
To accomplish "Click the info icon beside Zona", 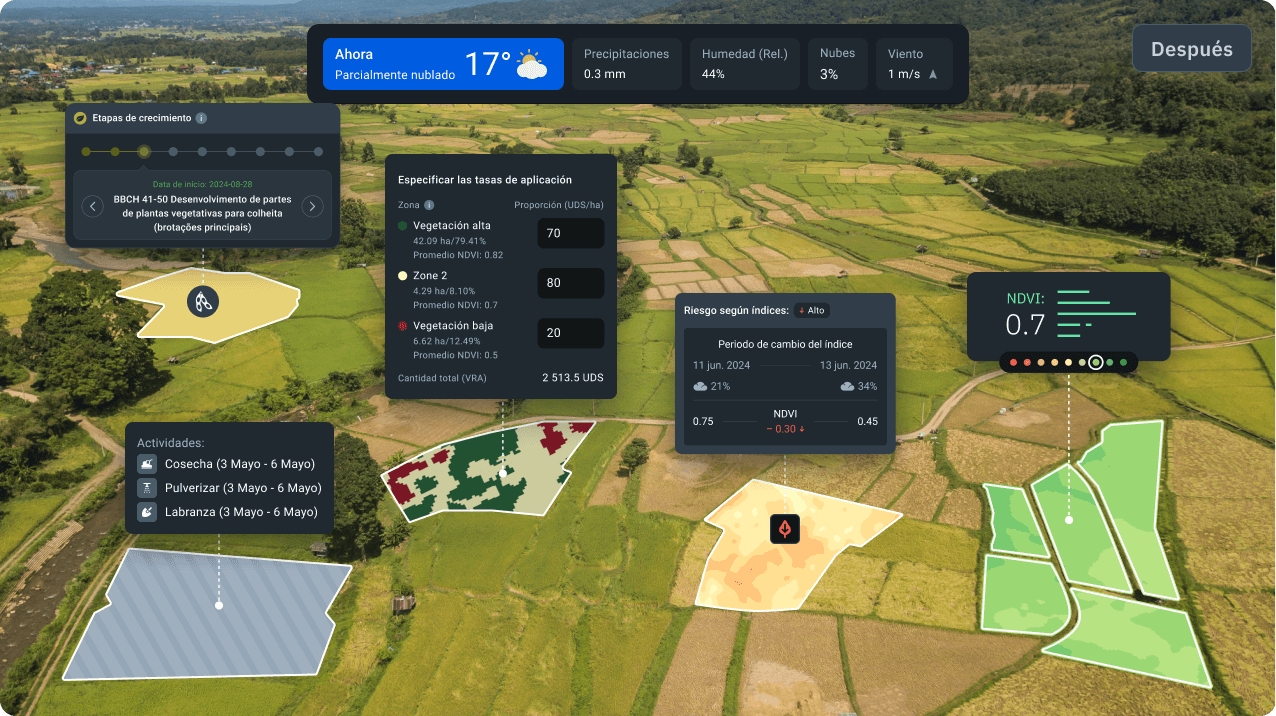I will pos(429,205).
